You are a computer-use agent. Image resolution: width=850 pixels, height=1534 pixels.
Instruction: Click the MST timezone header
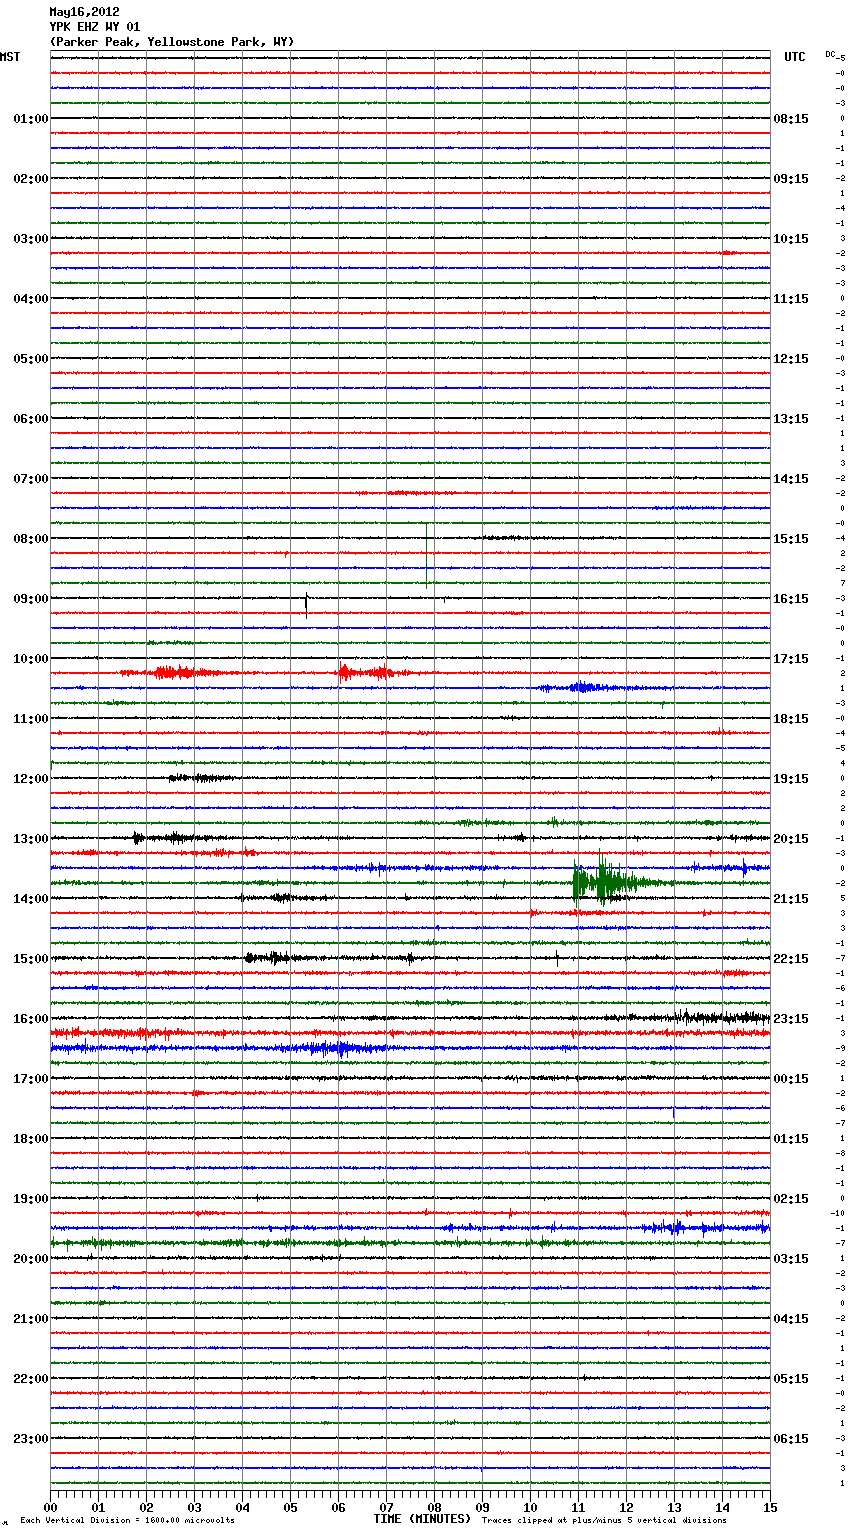tap(10, 57)
